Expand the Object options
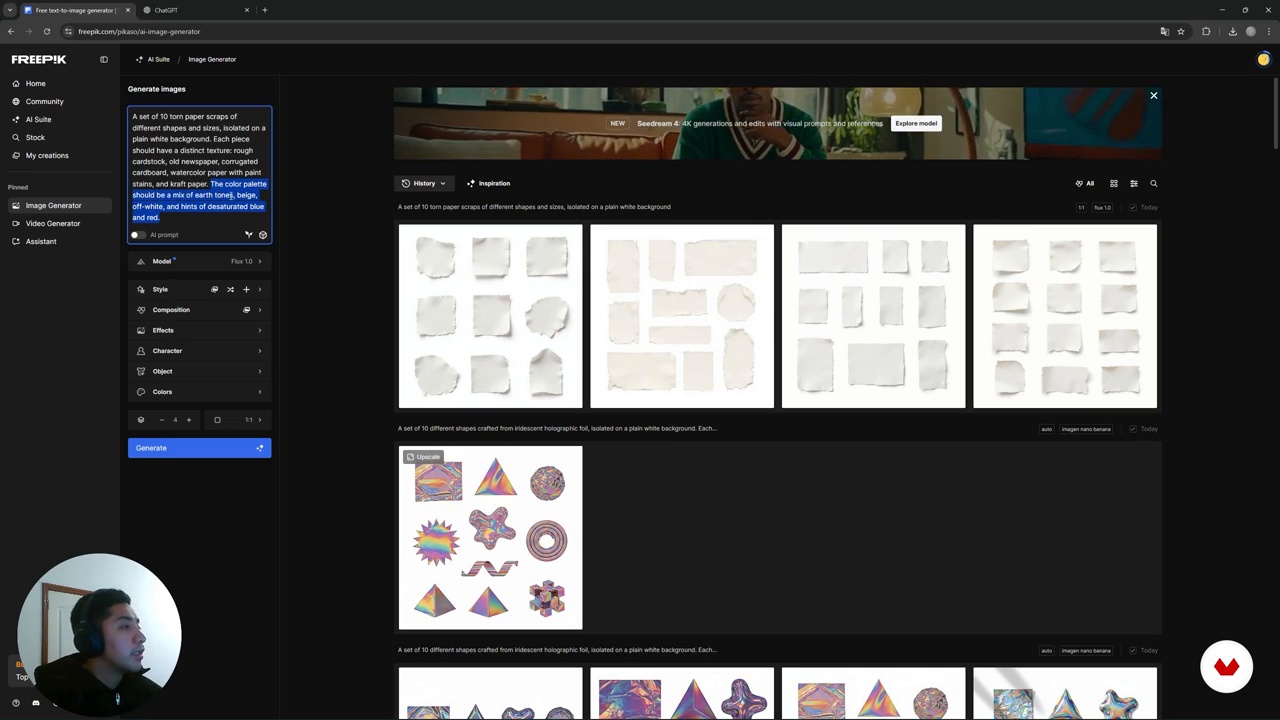1280x720 pixels. pos(199,371)
